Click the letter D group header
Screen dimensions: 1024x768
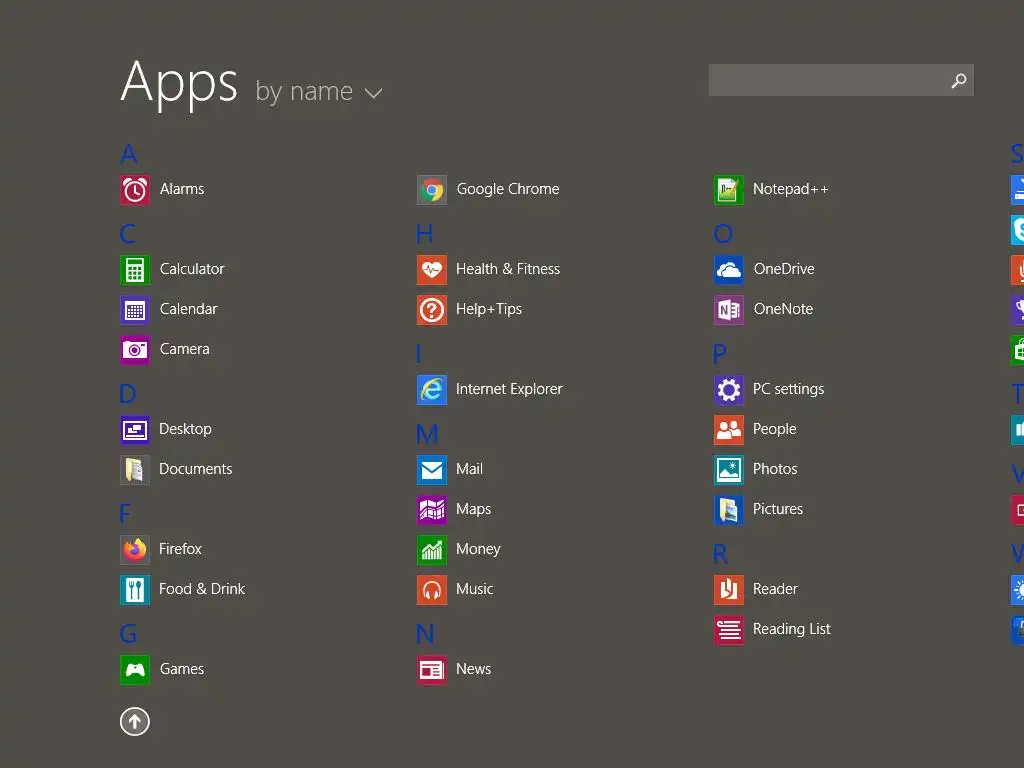coord(128,394)
